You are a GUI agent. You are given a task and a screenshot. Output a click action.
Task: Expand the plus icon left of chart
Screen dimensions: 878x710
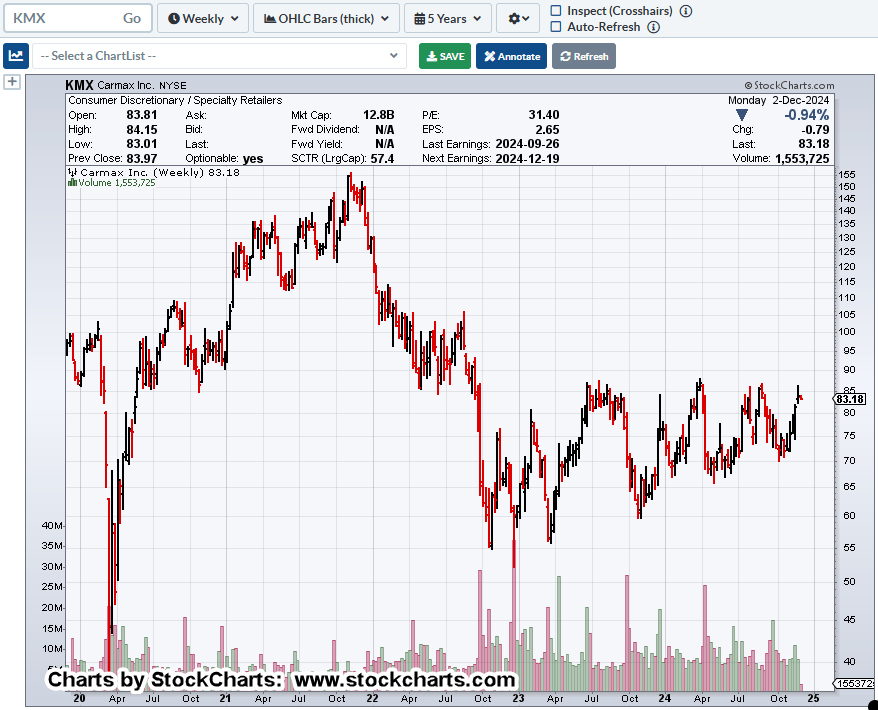click(12, 82)
